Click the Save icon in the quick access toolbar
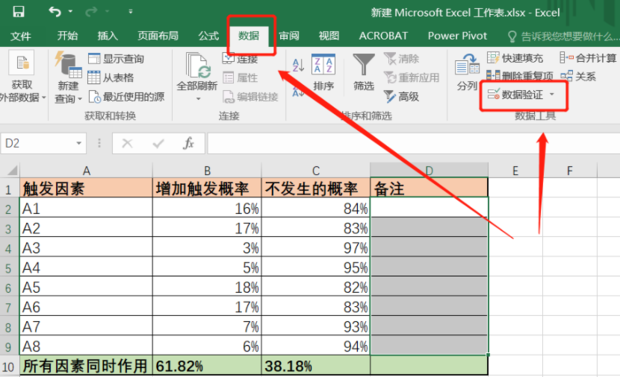The height and width of the screenshot is (377, 620). [18, 11]
